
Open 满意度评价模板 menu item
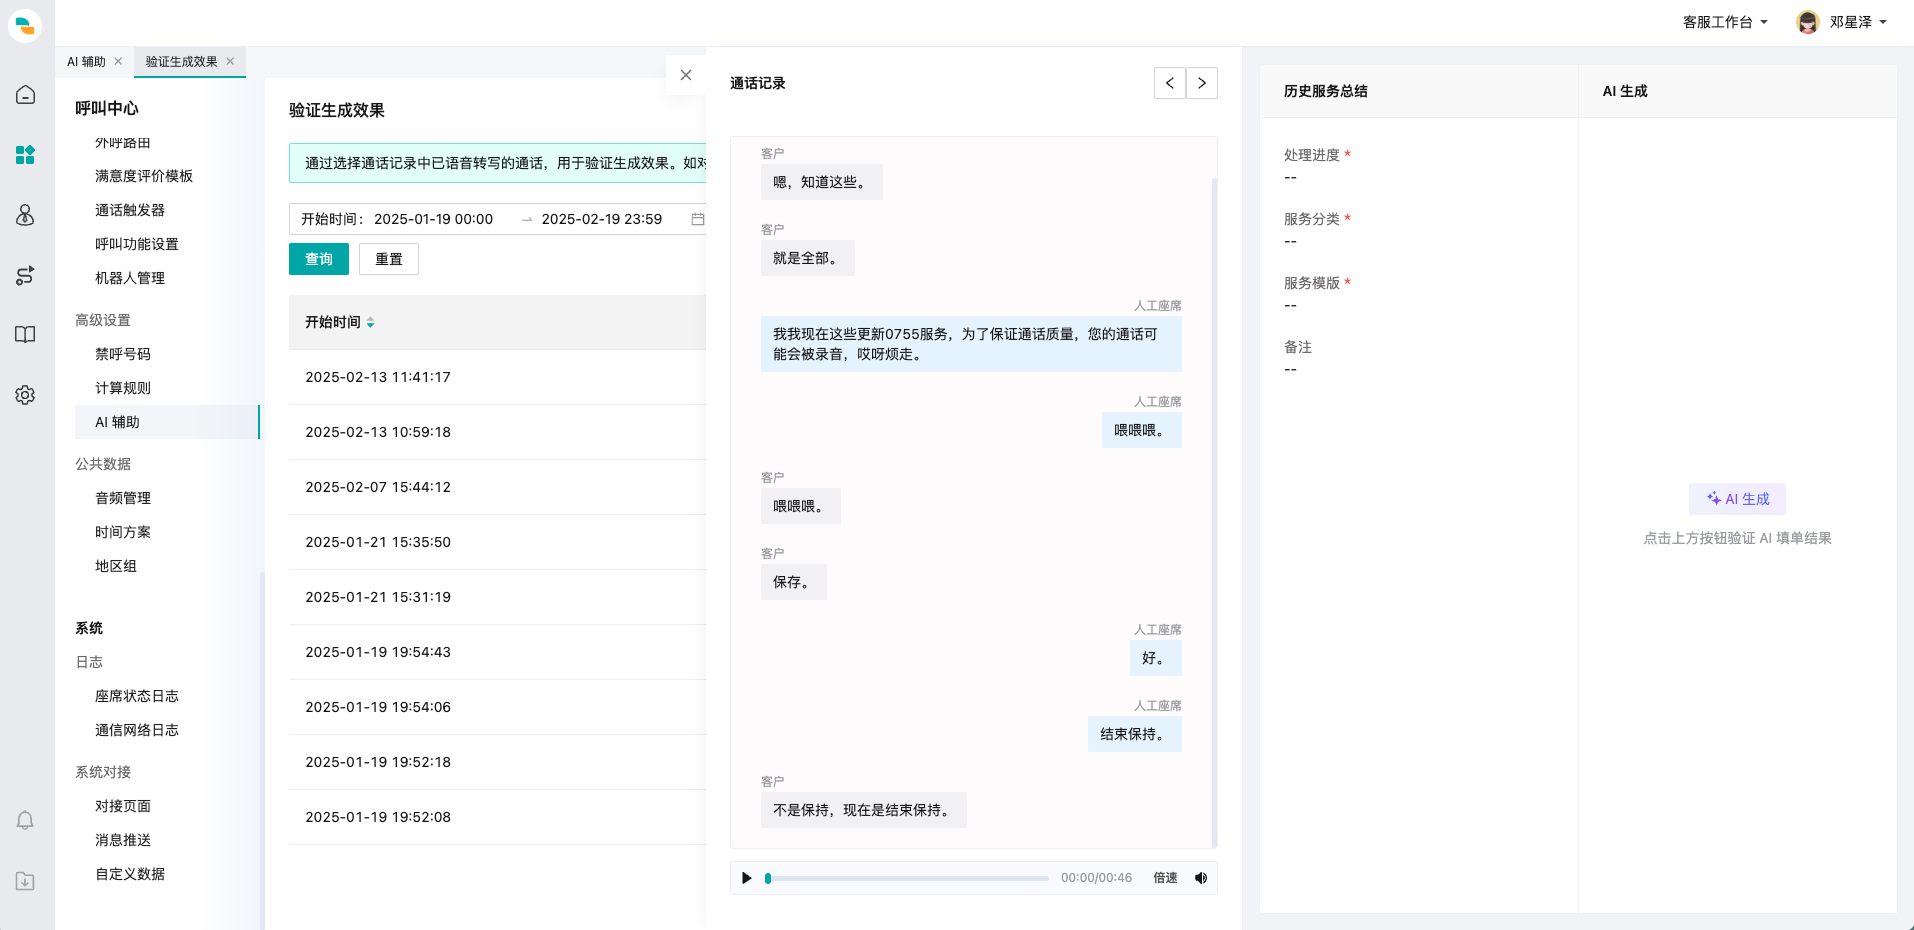click(x=144, y=176)
